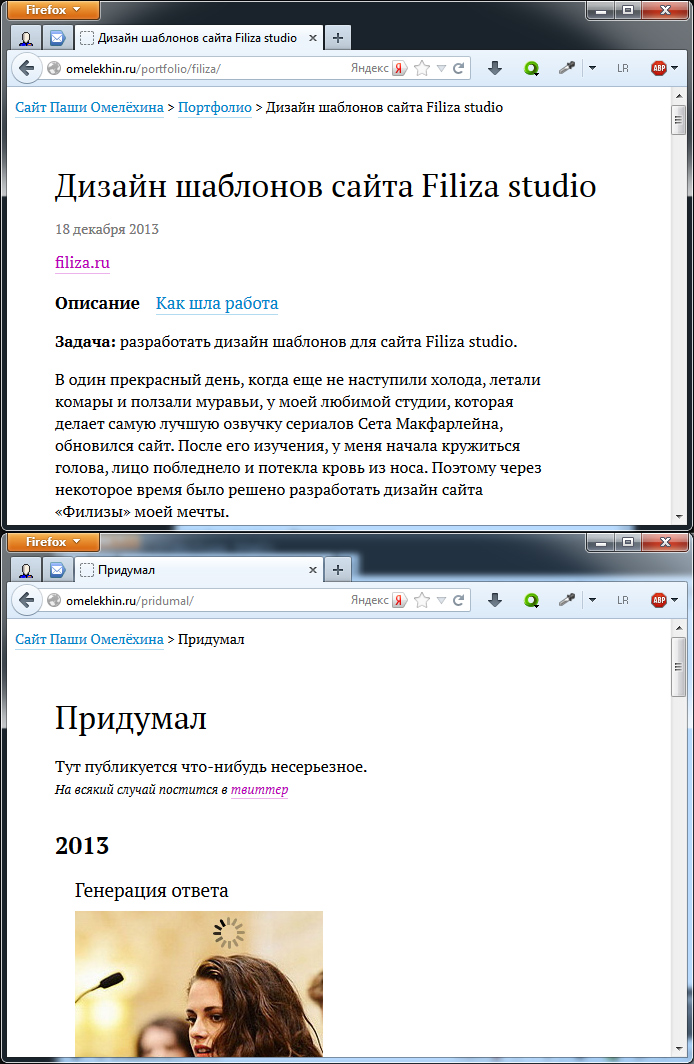Click pinned mail tab in top window

coord(58,38)
